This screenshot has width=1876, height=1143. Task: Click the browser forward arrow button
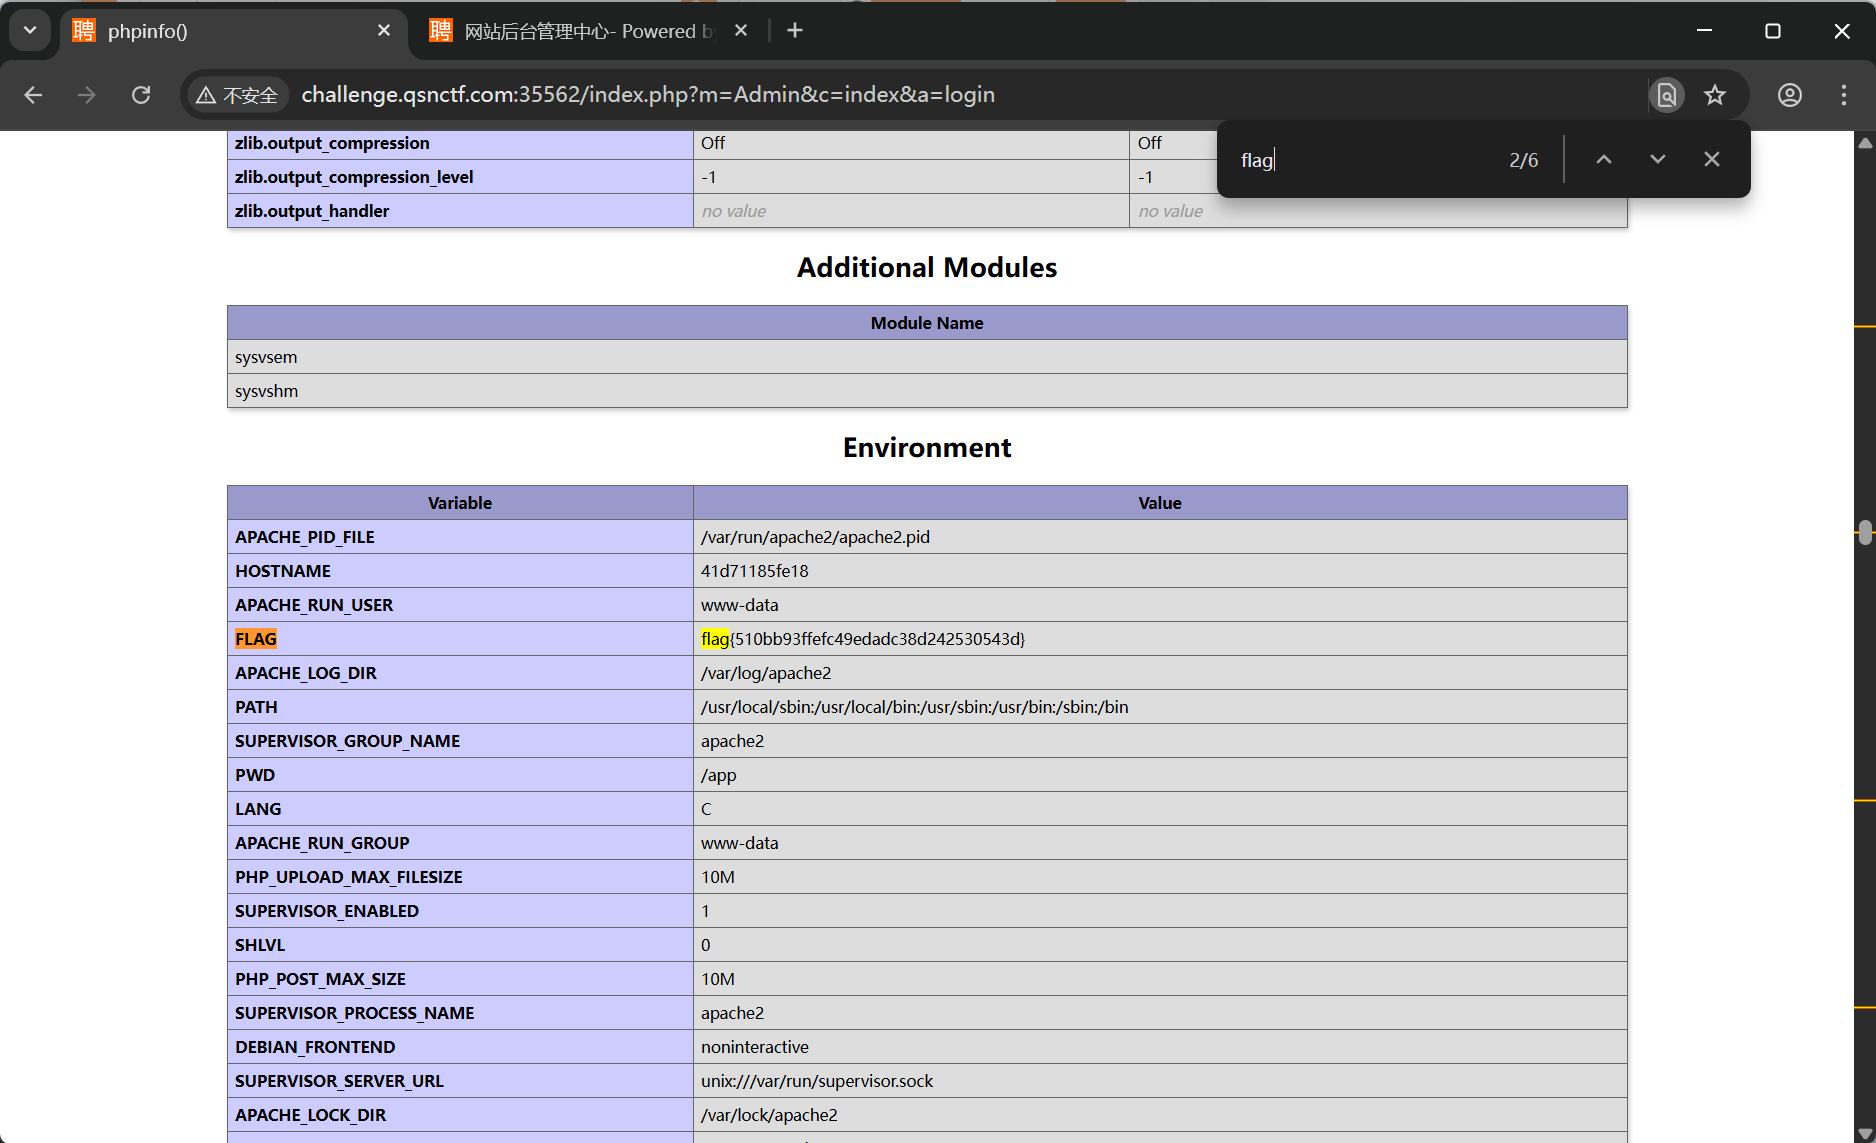click(87, 95)
